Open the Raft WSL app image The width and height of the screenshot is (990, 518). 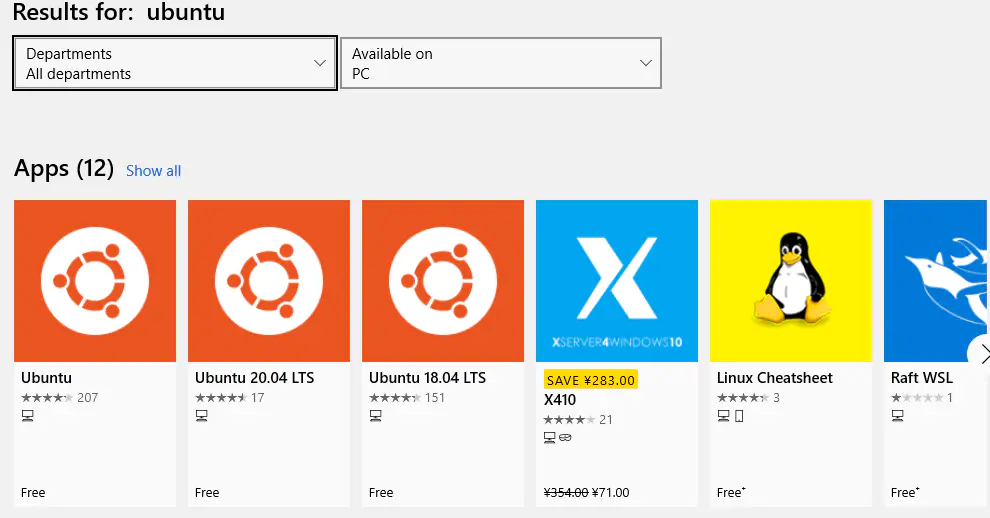click(x=937, y=281)
